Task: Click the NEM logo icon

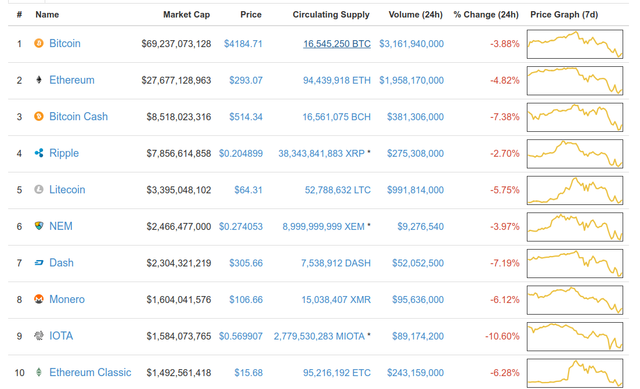Action: click(39, 226)
